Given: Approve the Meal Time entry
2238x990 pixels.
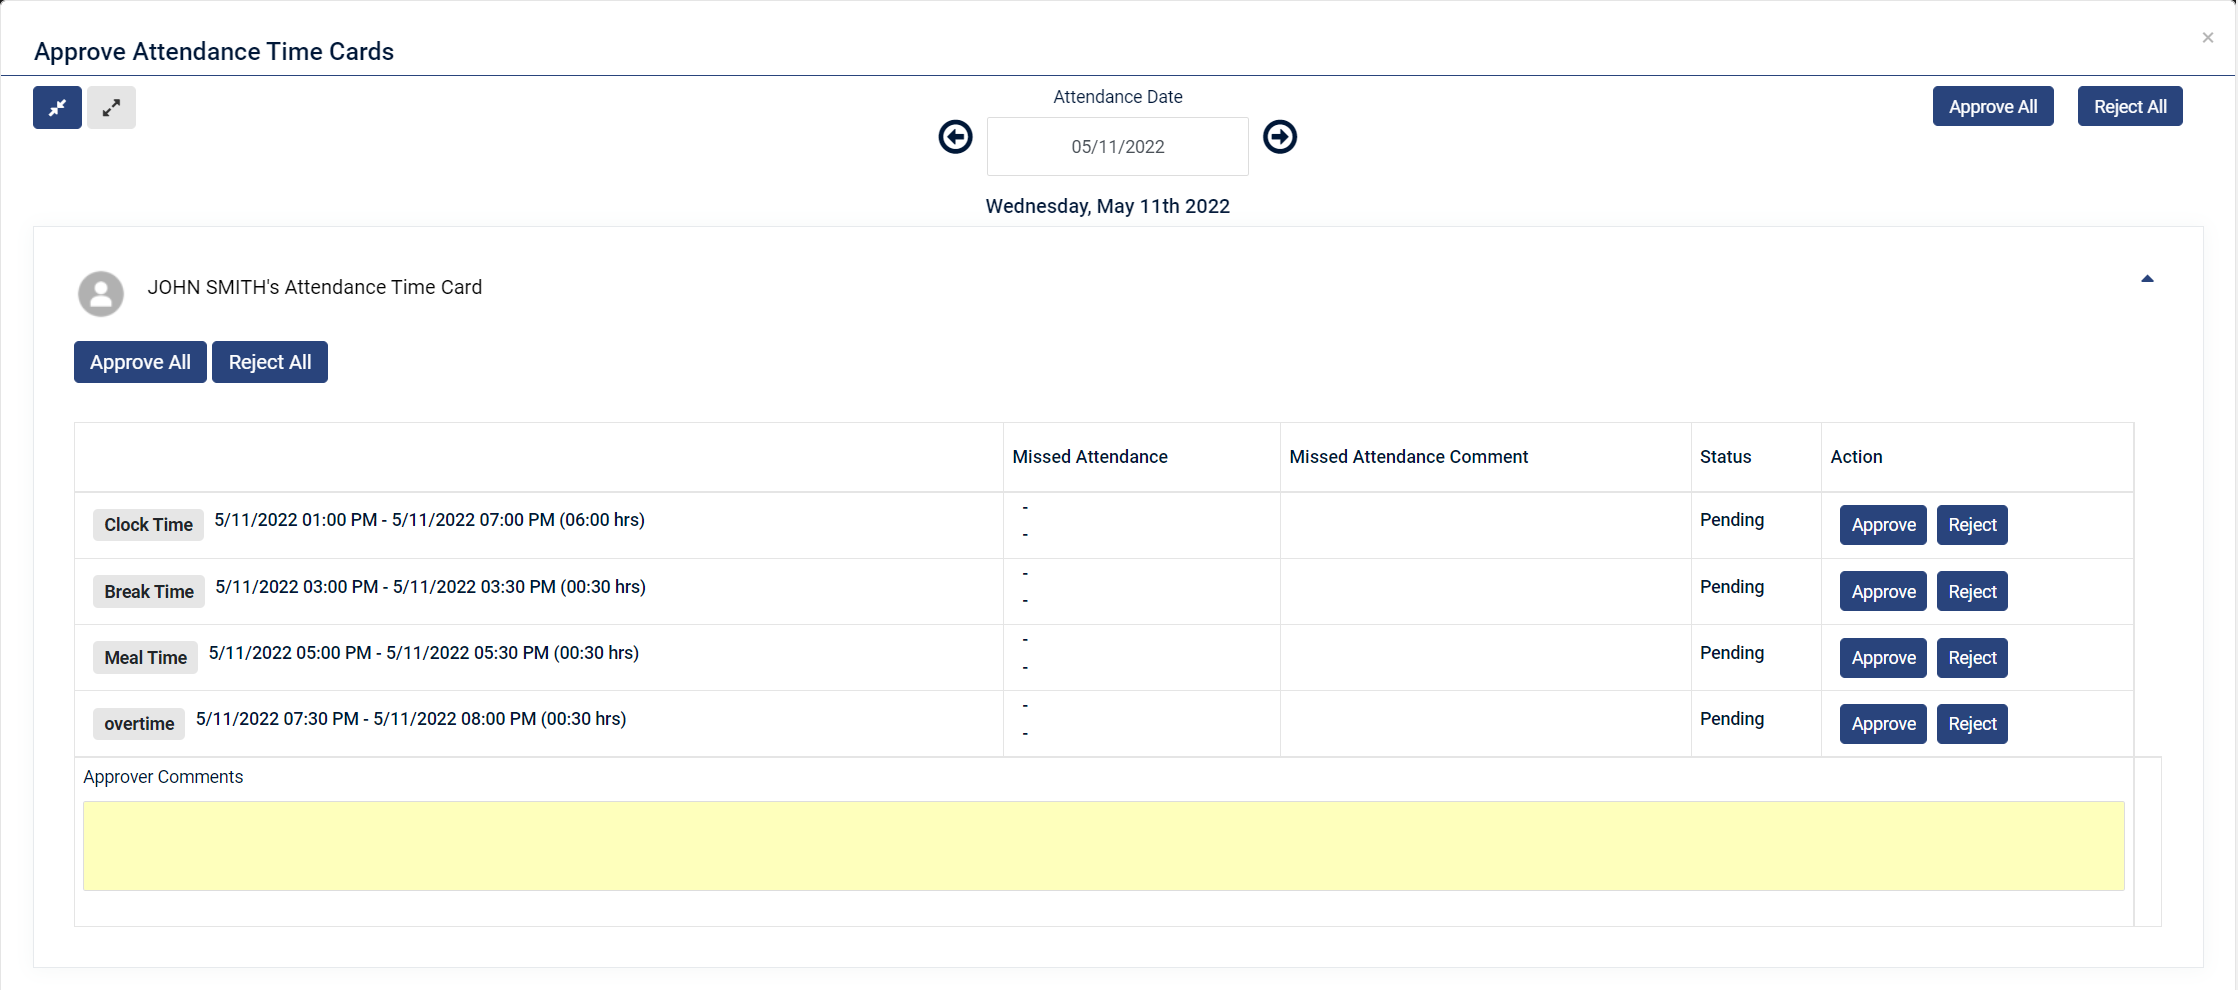Looking at the screenshot, I should click(x=1883, y=658).
